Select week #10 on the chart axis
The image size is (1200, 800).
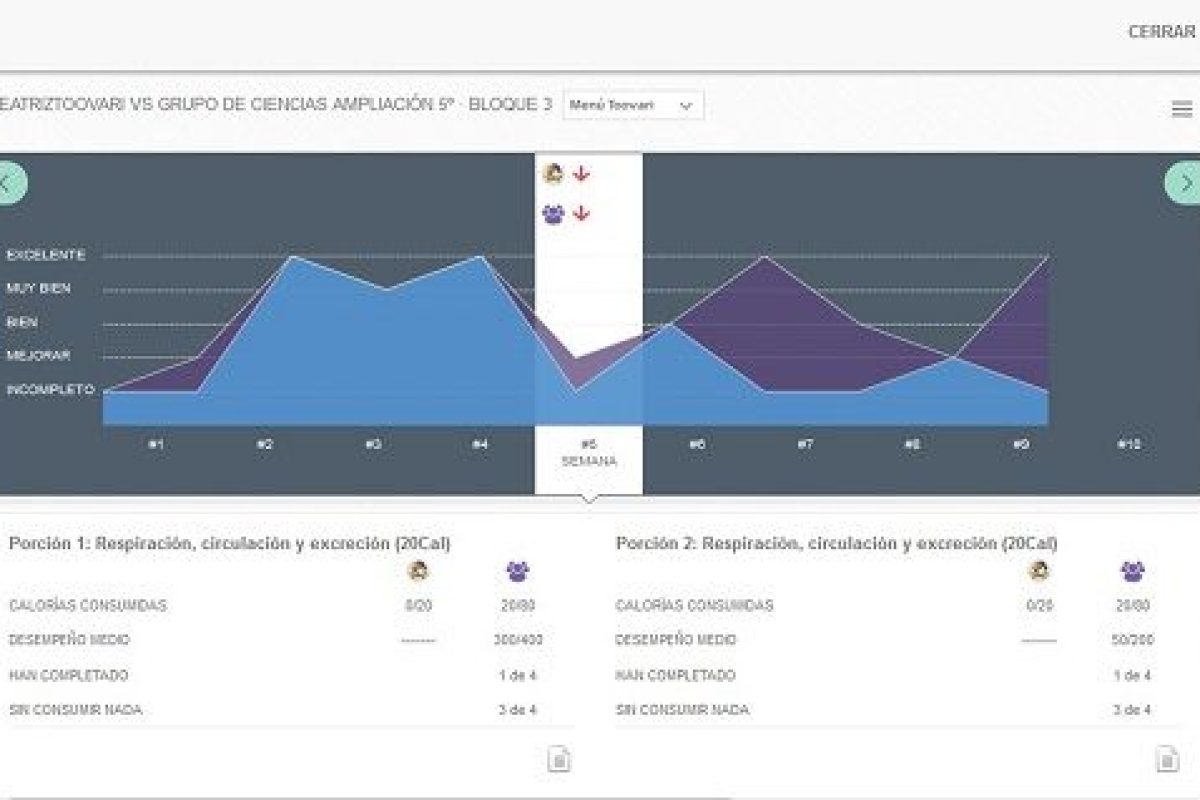(1128, 444)
